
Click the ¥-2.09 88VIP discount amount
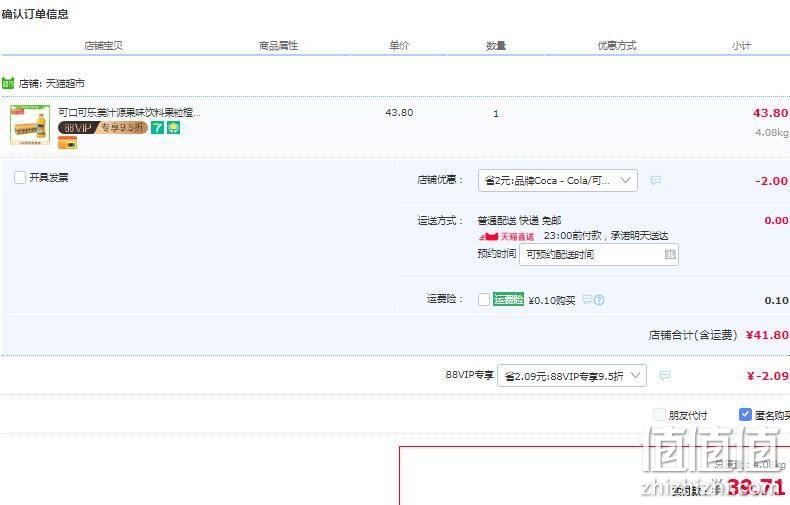768,376
